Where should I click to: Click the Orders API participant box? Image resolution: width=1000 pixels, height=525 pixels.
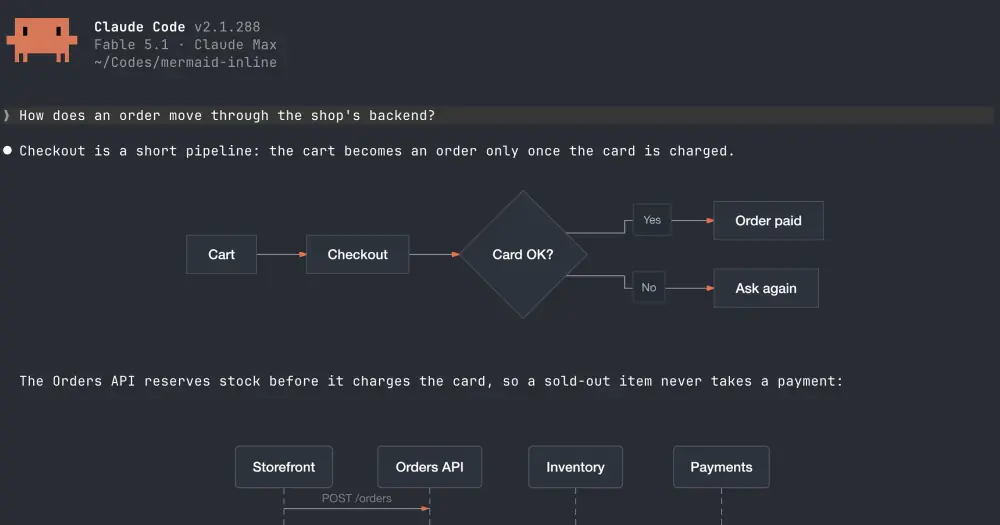tap(429, 467)
